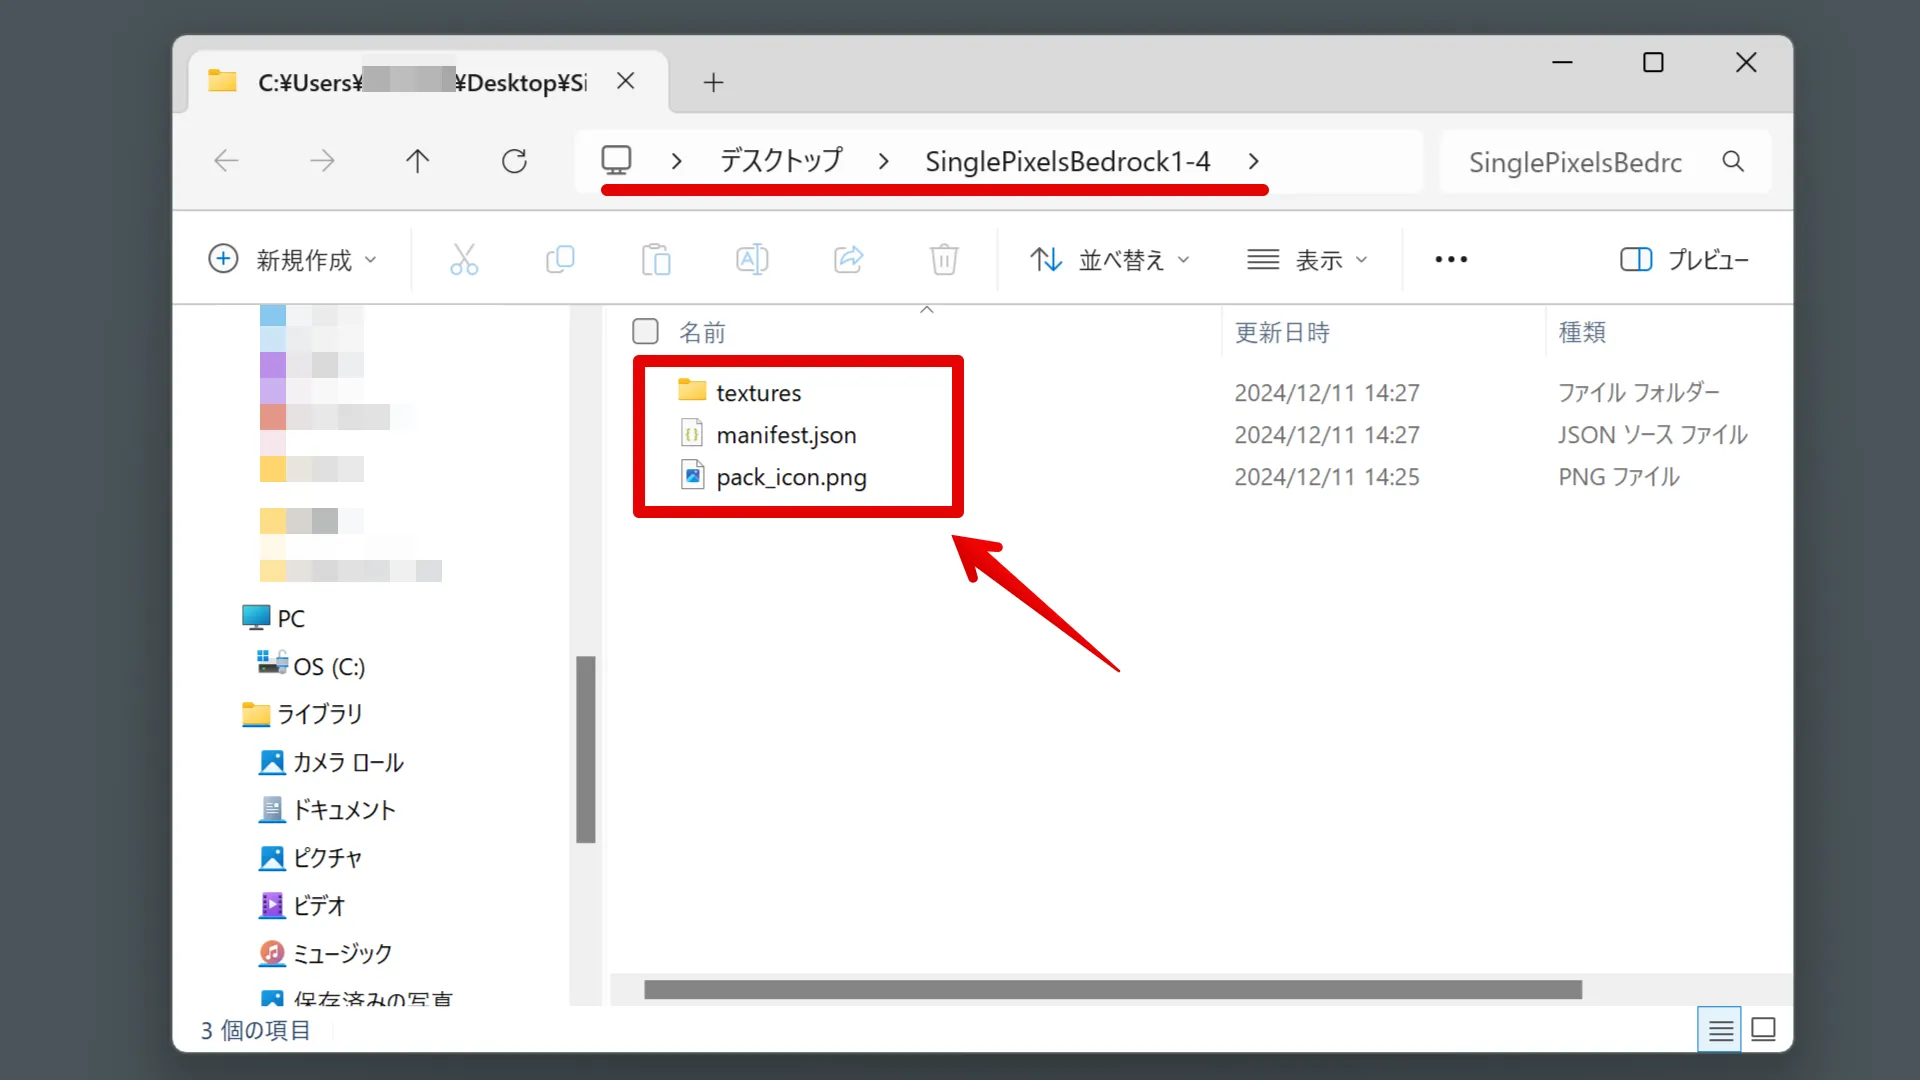Toggle the select-all checkbox in header

click(x=646, y=331)
